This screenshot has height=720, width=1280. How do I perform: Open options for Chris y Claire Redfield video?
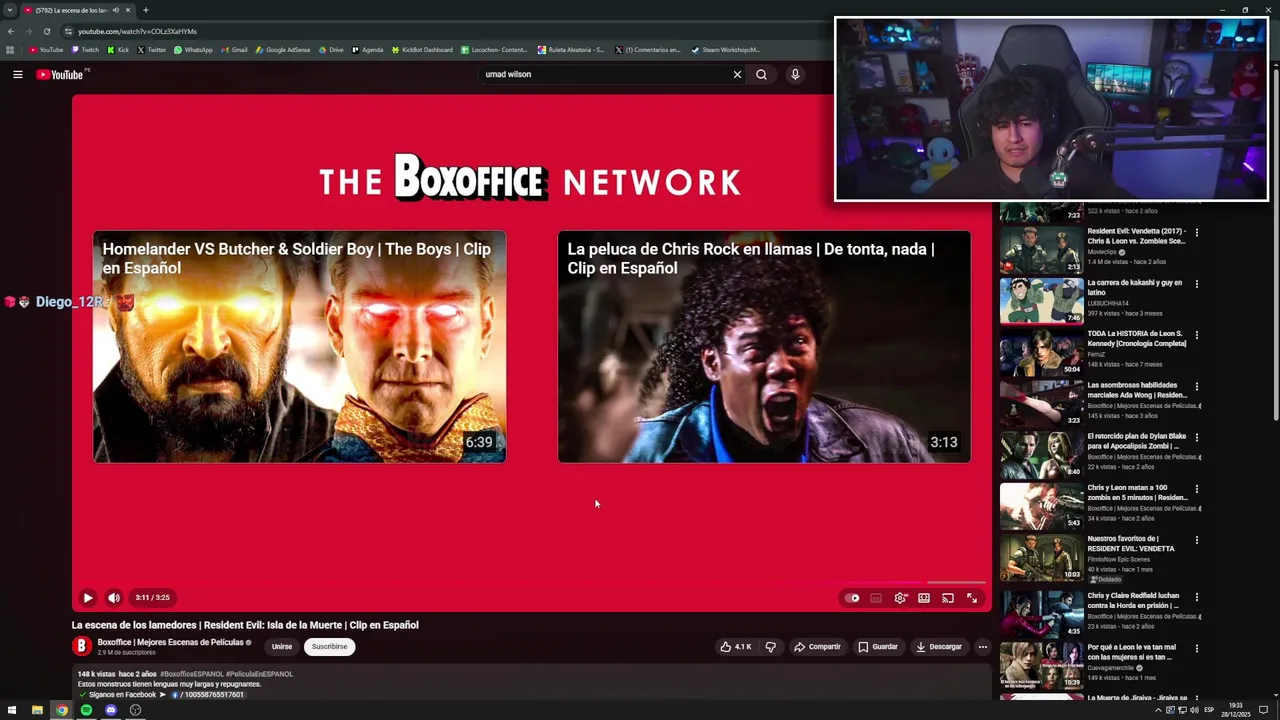[x=1196, y=597]
